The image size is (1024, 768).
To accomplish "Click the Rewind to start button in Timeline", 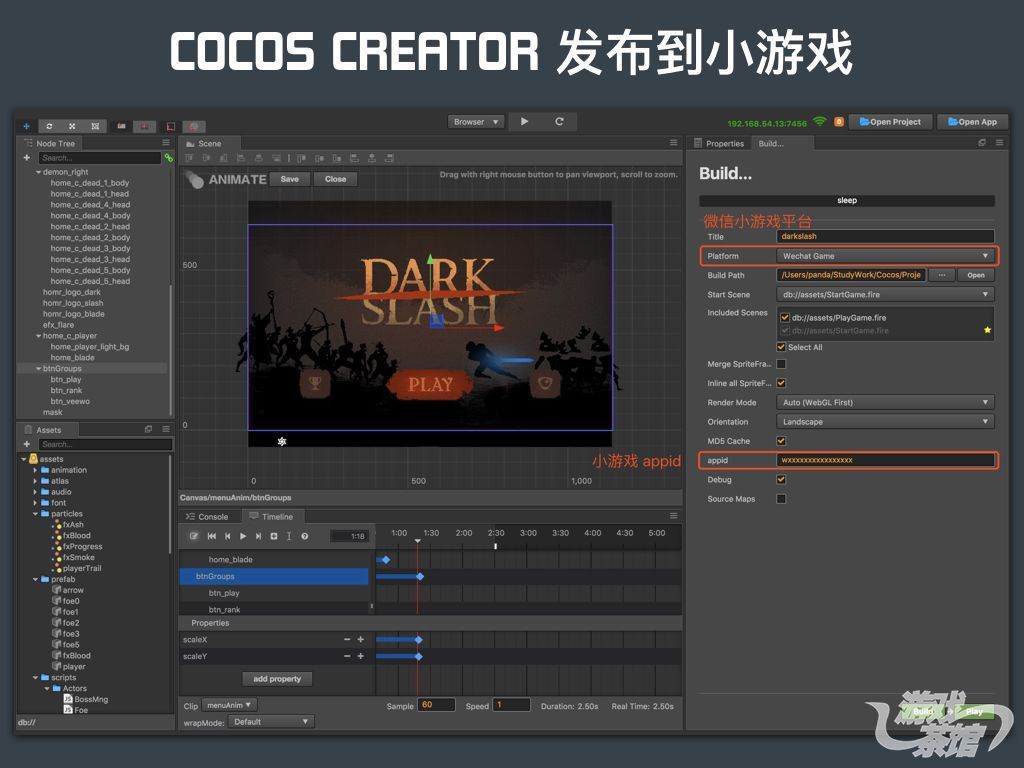I will (212, 536).
